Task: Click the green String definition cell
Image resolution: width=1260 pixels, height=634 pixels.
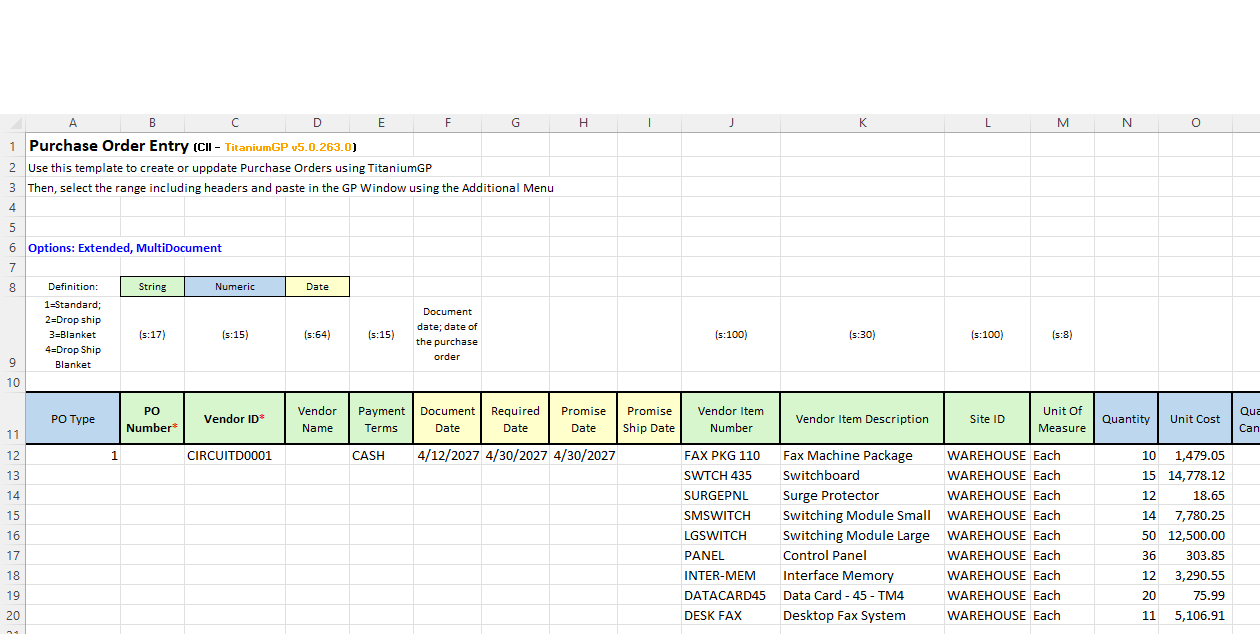Action: click(152, 286)
